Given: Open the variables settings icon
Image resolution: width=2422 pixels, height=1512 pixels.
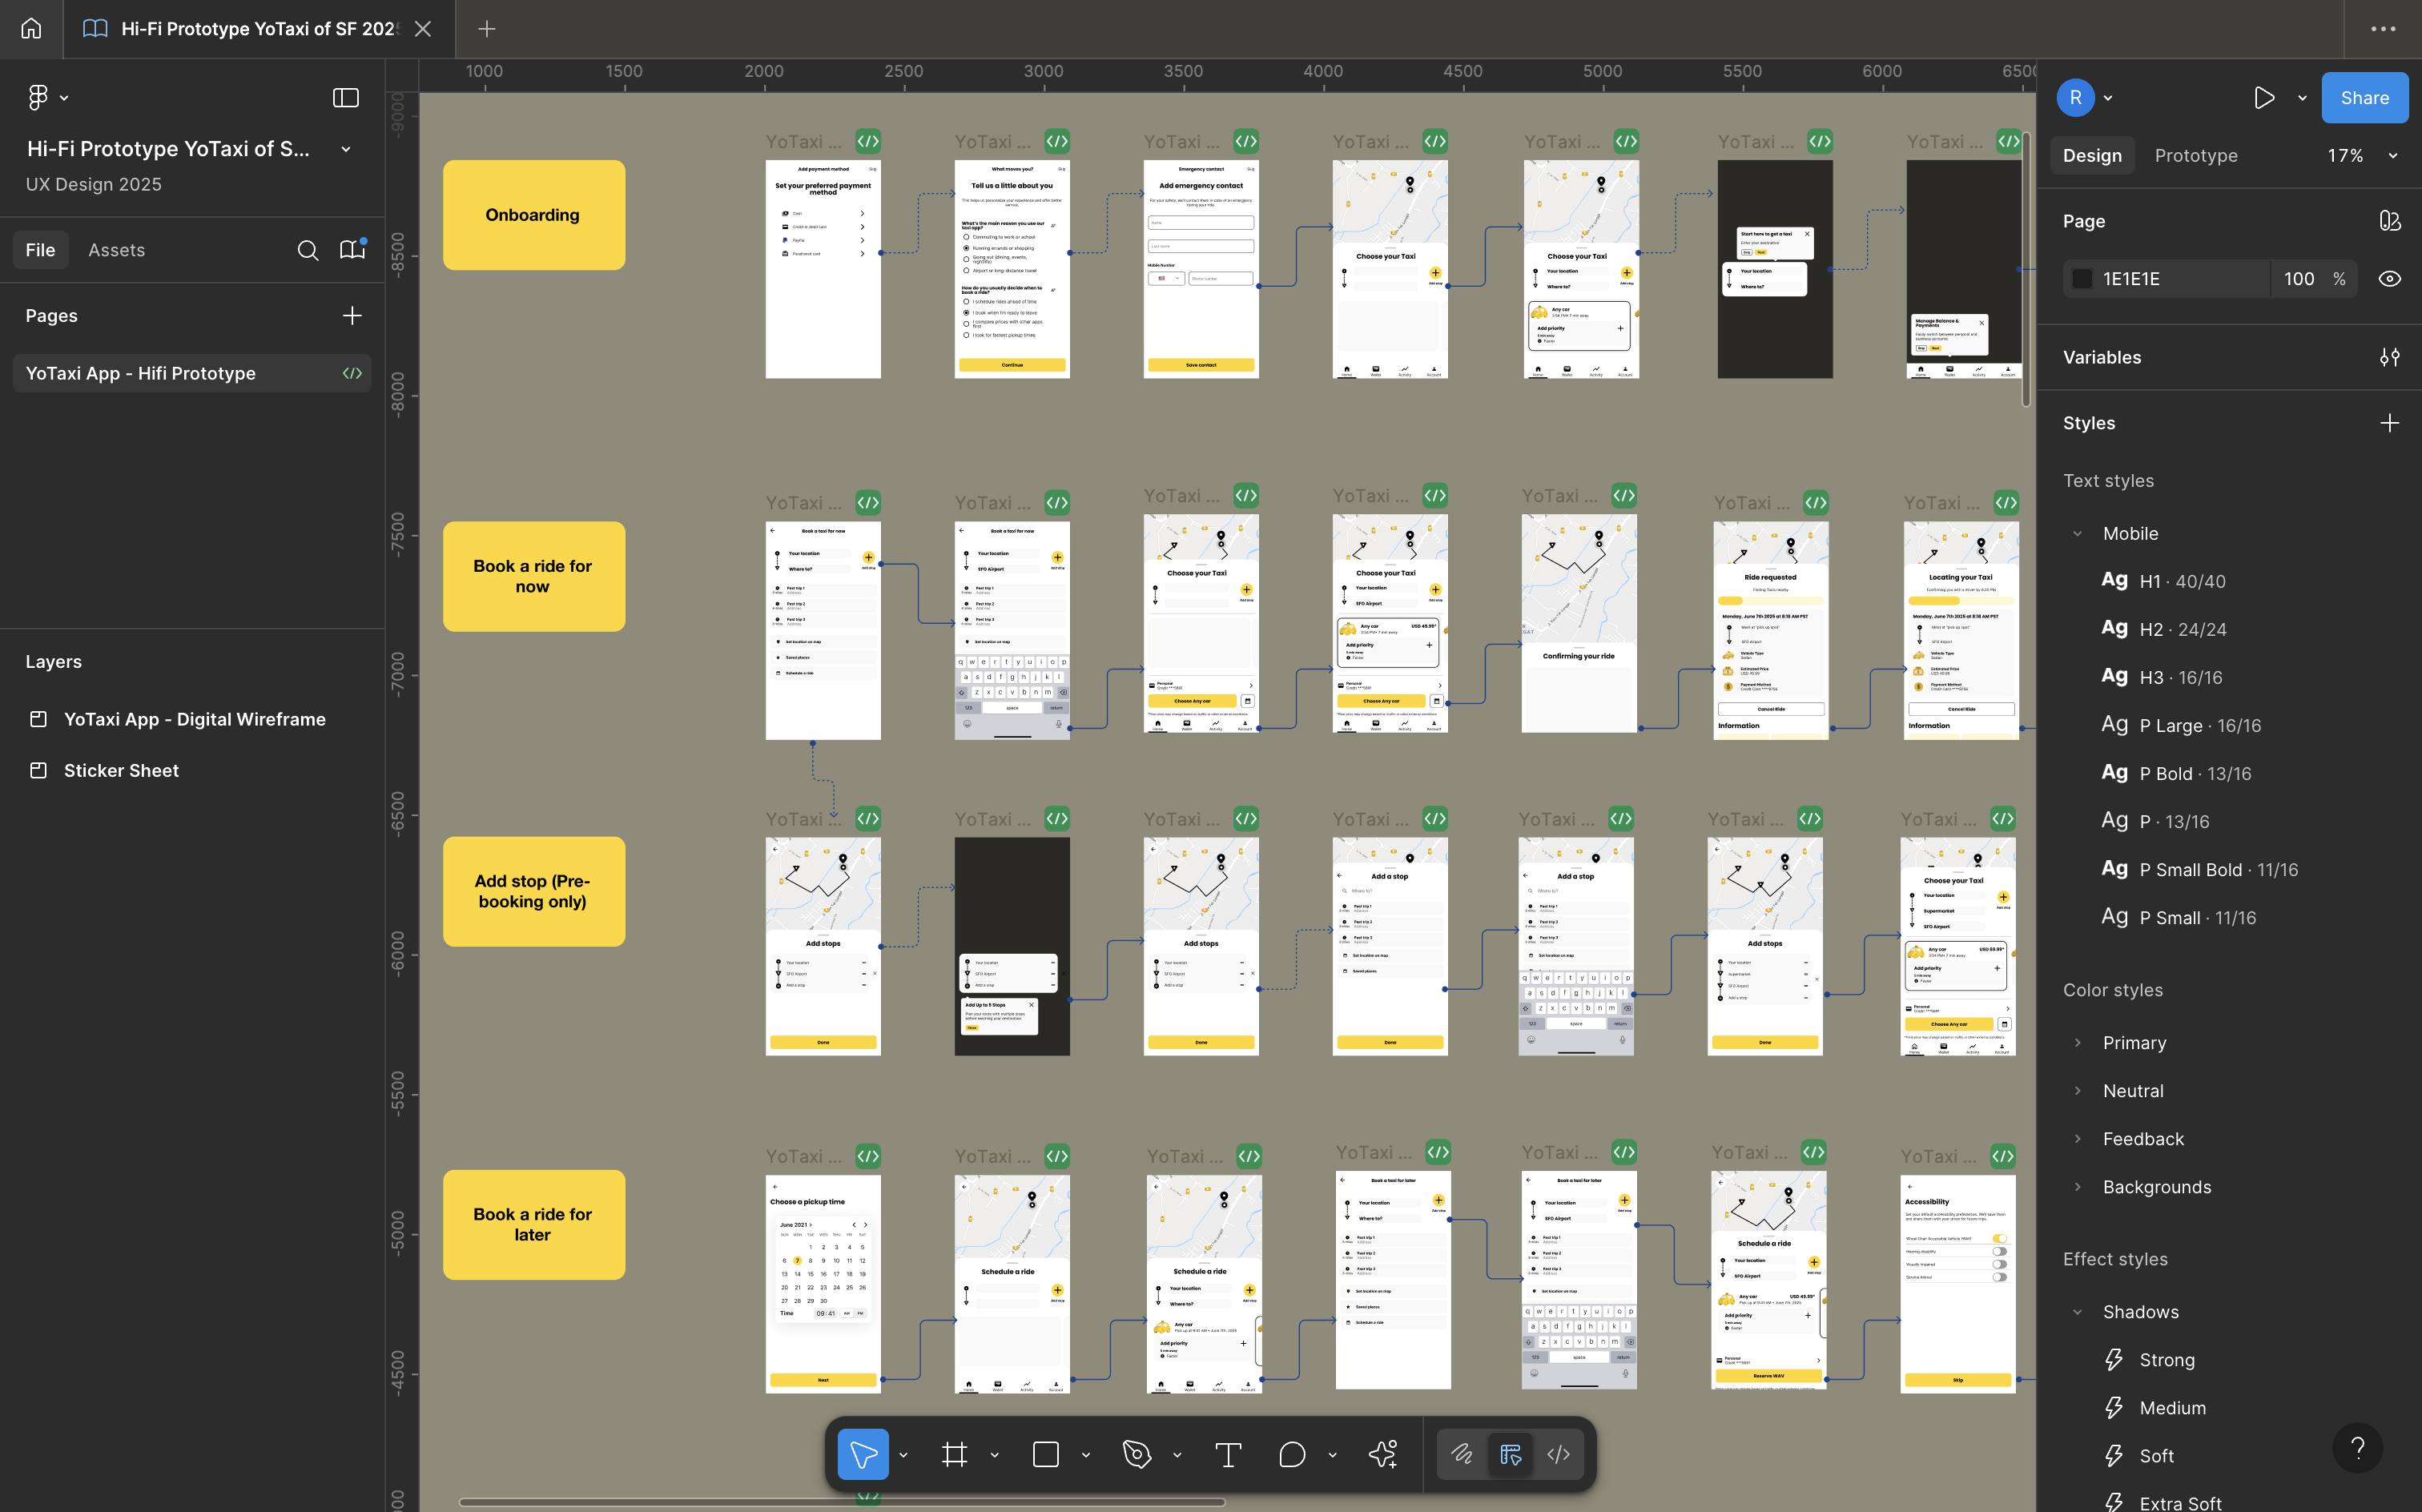Looking at the screenshot, I should pyautogui.click(x=2389, y=357).
